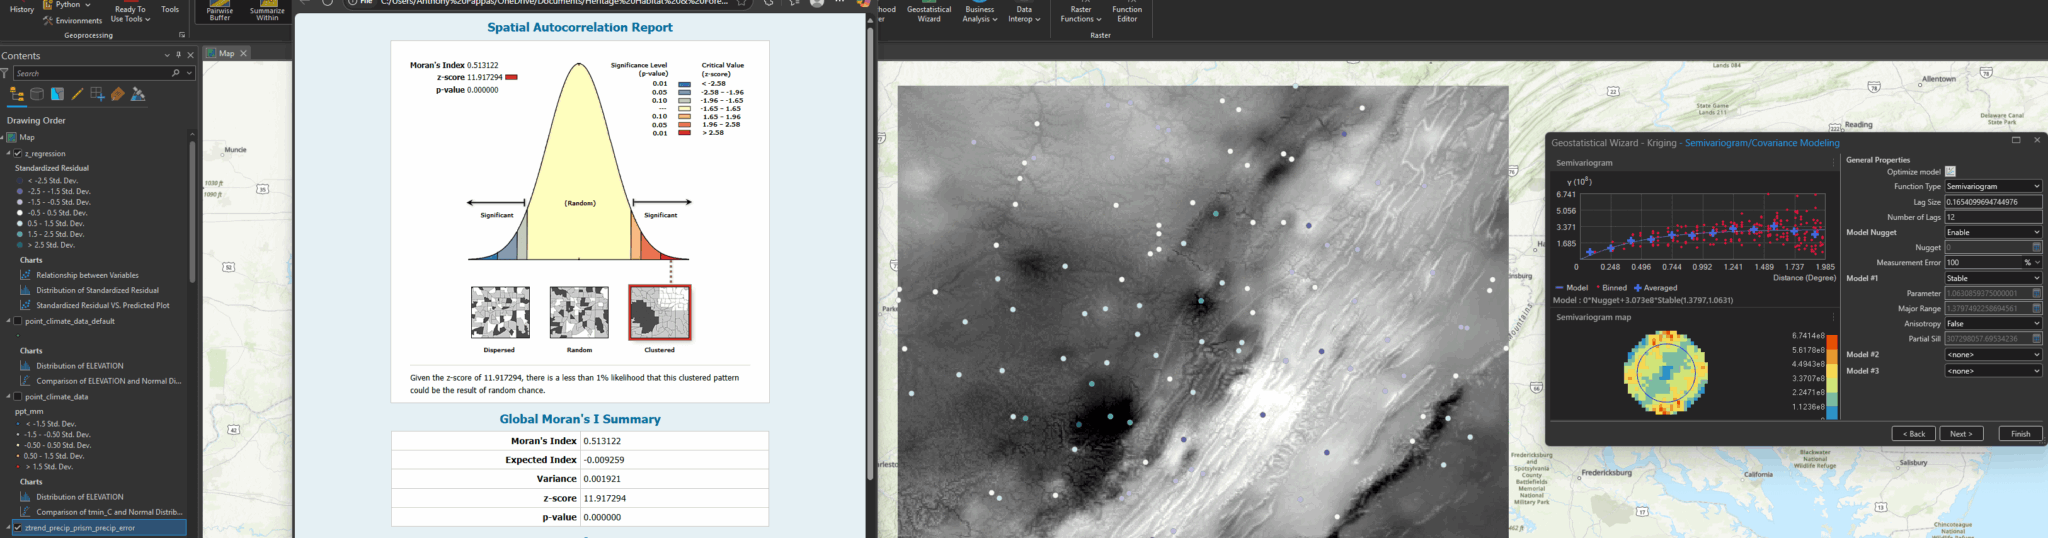2048x538 pixels.
Task: Expand the Model #1 Stable dropdown
Action: (1992, 278)
